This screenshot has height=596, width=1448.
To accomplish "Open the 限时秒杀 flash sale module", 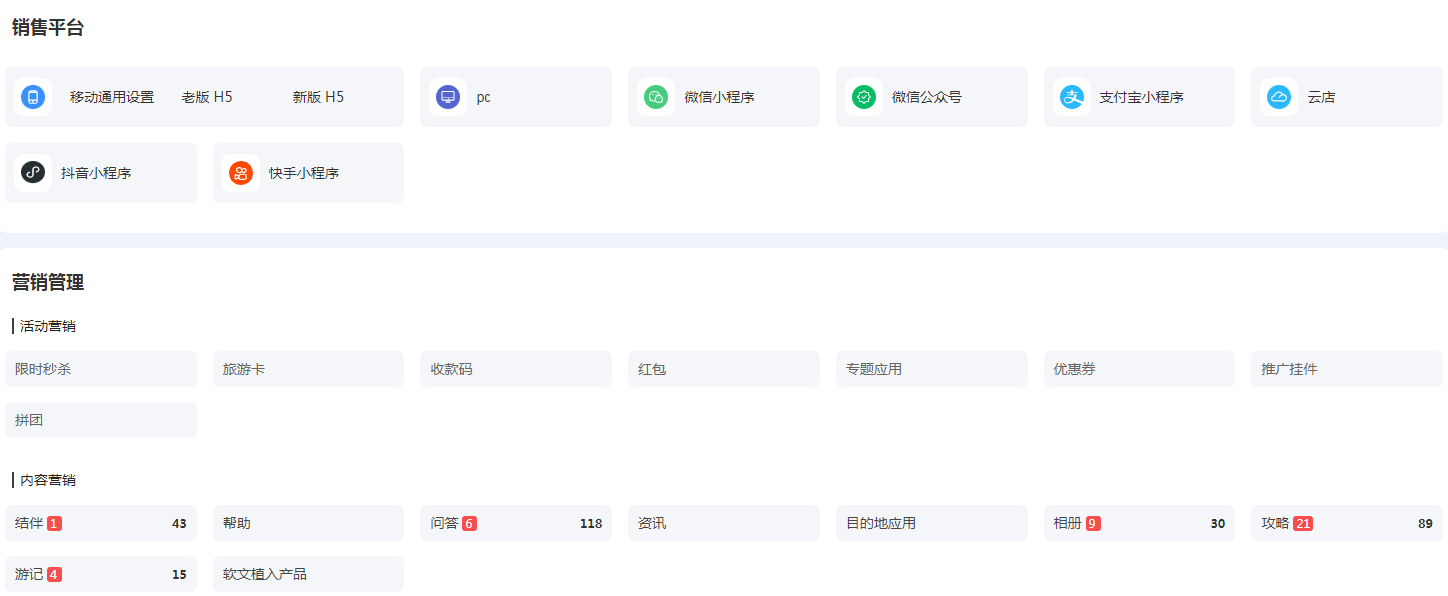I will 43,369.
